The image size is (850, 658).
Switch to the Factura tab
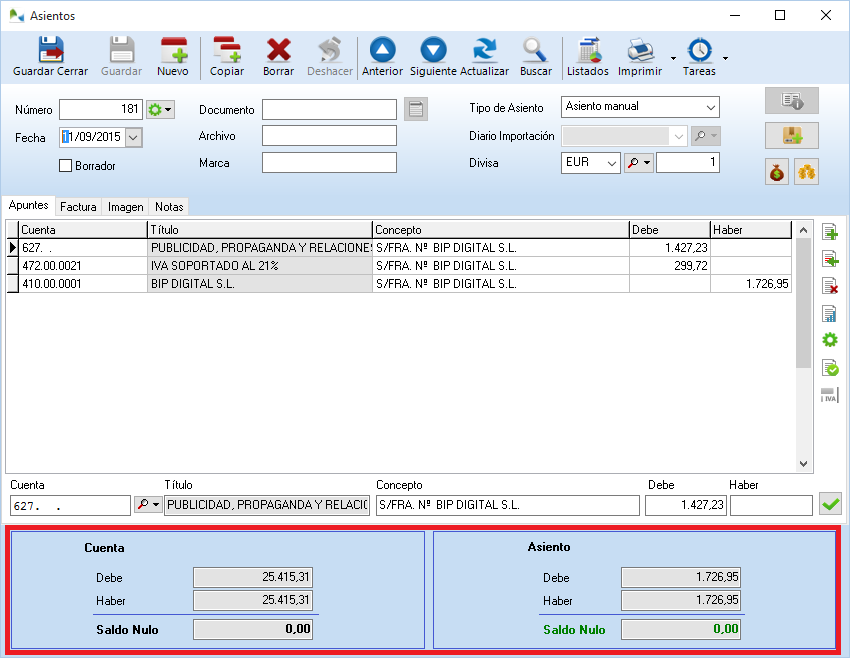[x=78, y=207]
